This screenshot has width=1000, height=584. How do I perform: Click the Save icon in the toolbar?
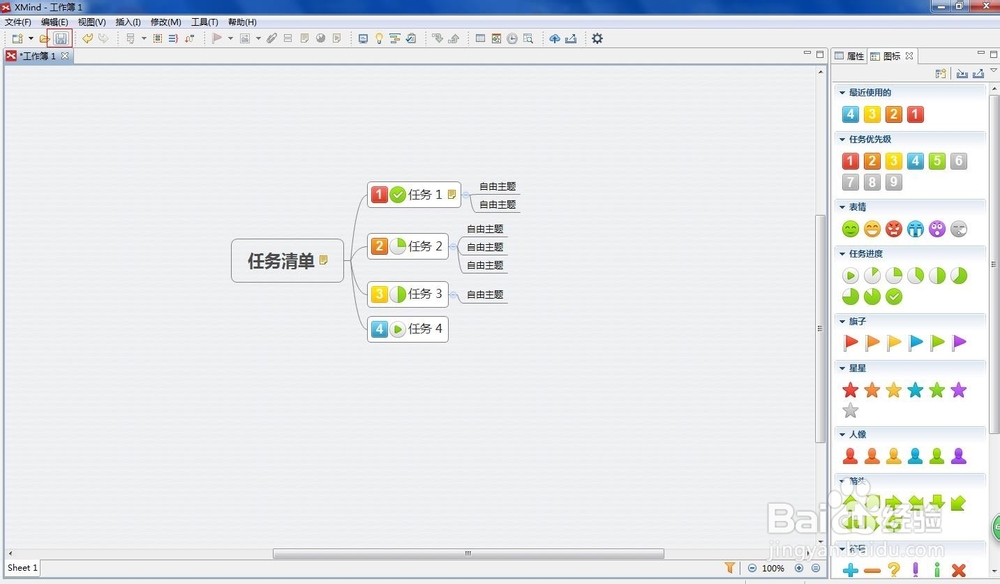point(61,39)
